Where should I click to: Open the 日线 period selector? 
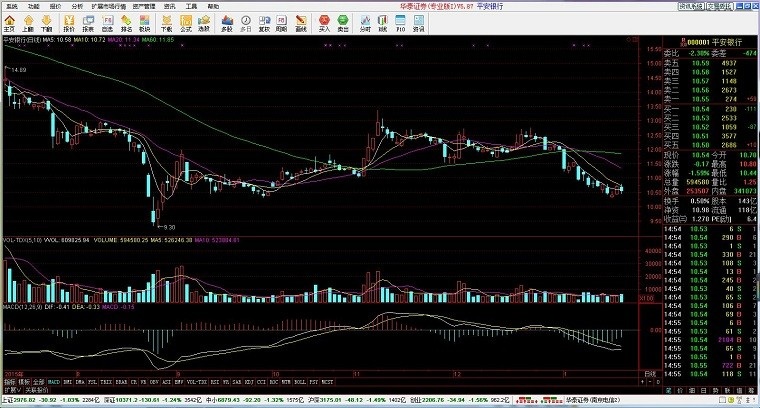coord(649,374)
